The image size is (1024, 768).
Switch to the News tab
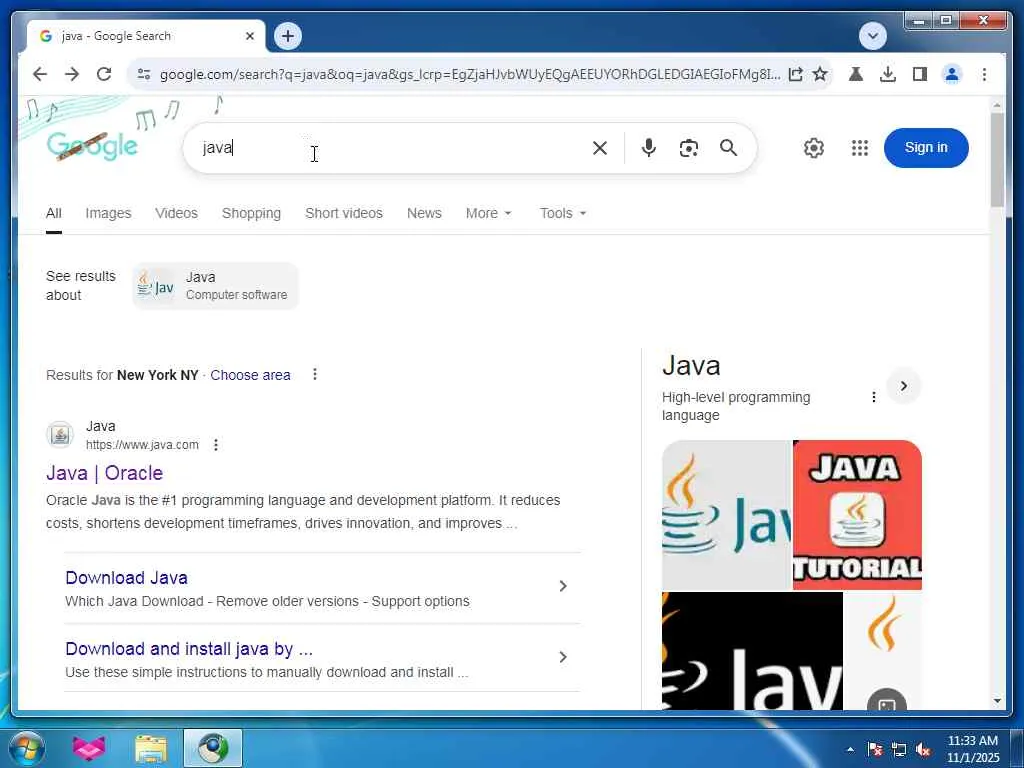(424, 214)
